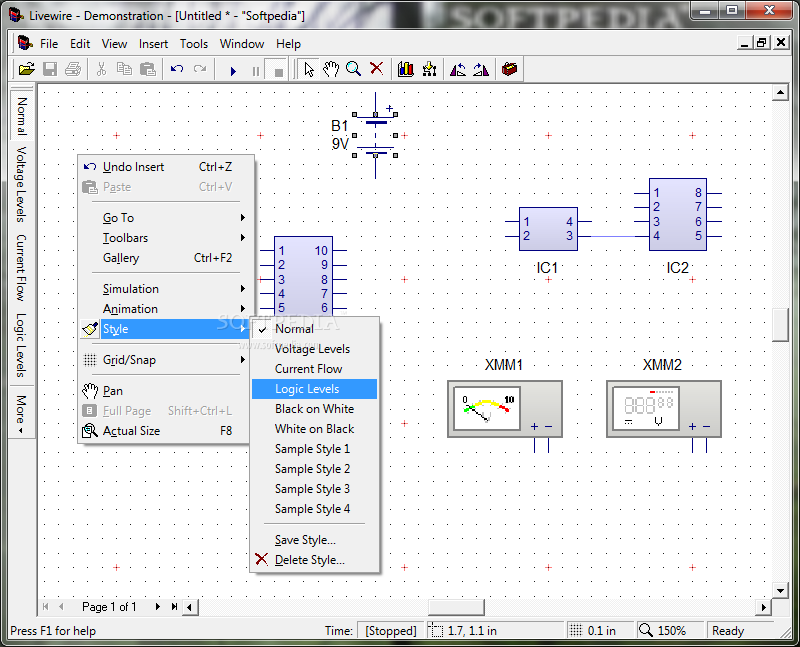Jump to last page button
This screenshot has height=647, width=800.
174,607
